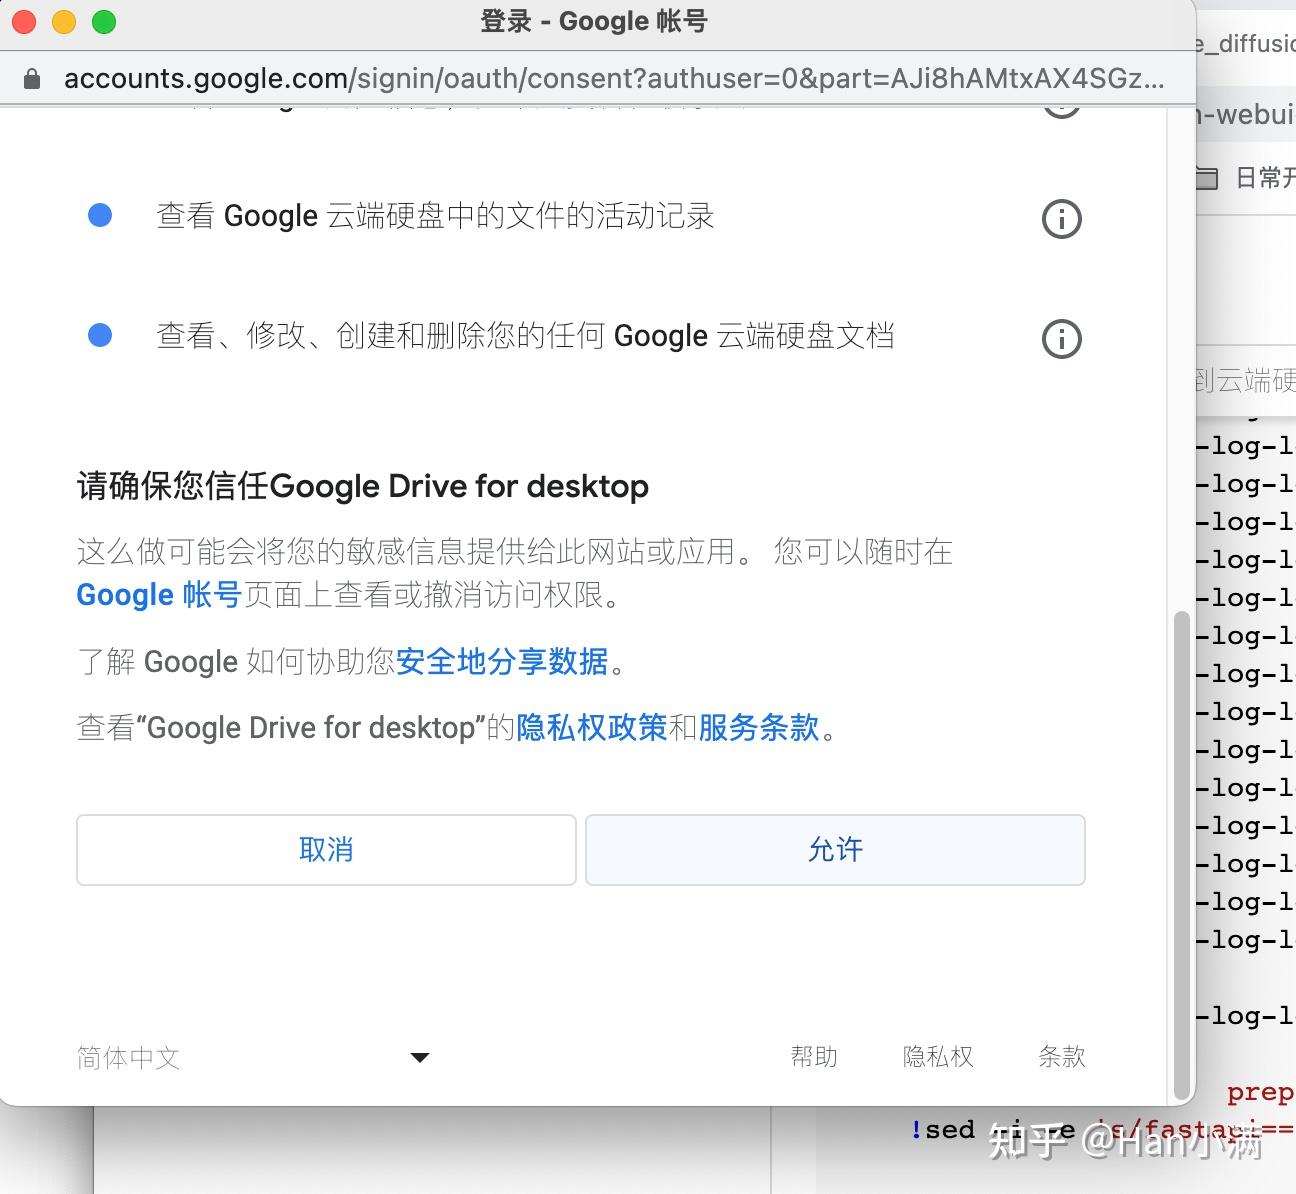The width and height of the screenshot is (1296, 1194).
Task: Click the URL in the address bar
Action: coord(614,79)
